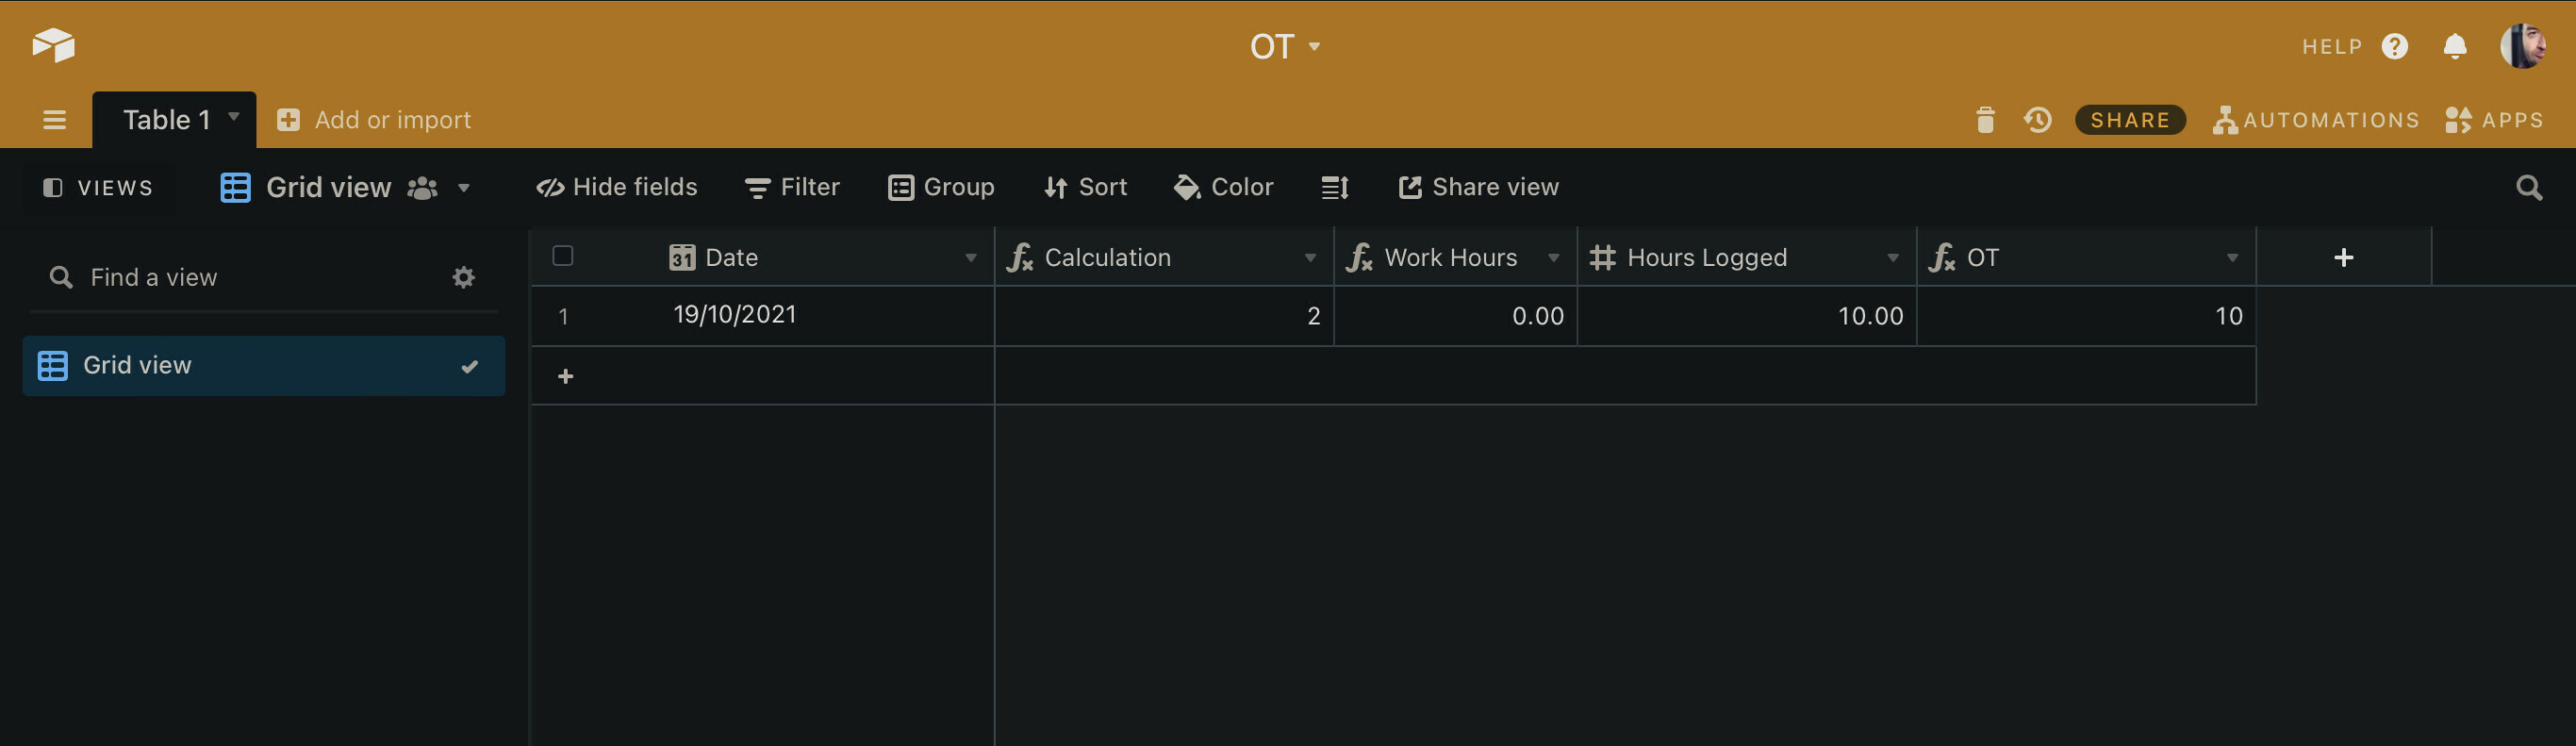Image resolution: width=2576 pixels, height=746 pixels.
Task: Select Grid view in sidebar list
Action: tap(263, 365)
